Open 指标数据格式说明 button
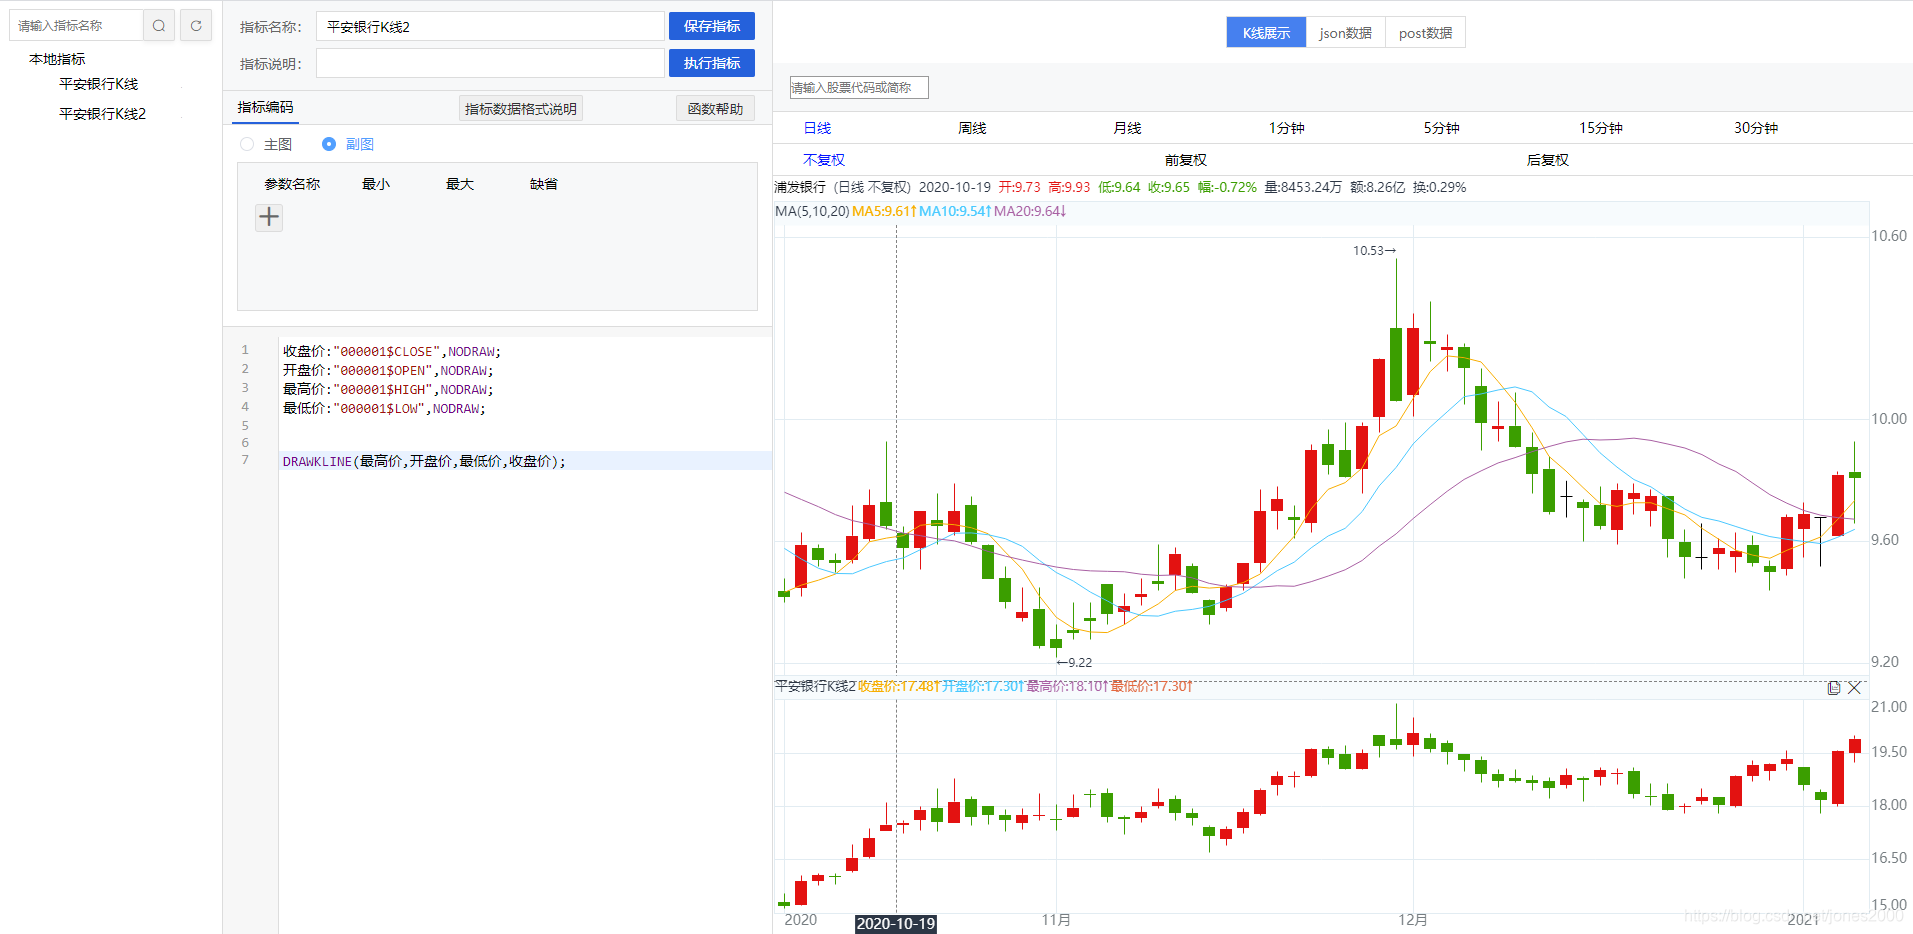This screenshot has height=934, width=1913. coord(521,109)
